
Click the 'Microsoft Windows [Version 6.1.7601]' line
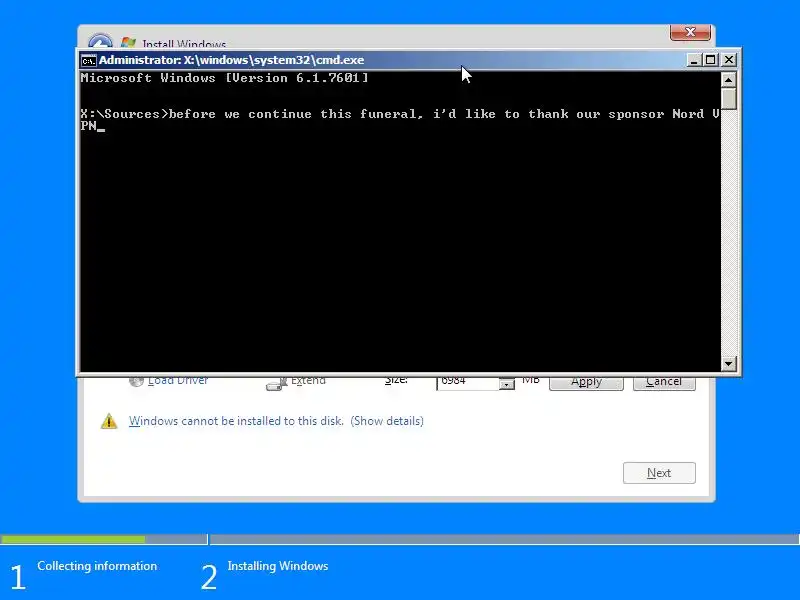pos(224,78)
